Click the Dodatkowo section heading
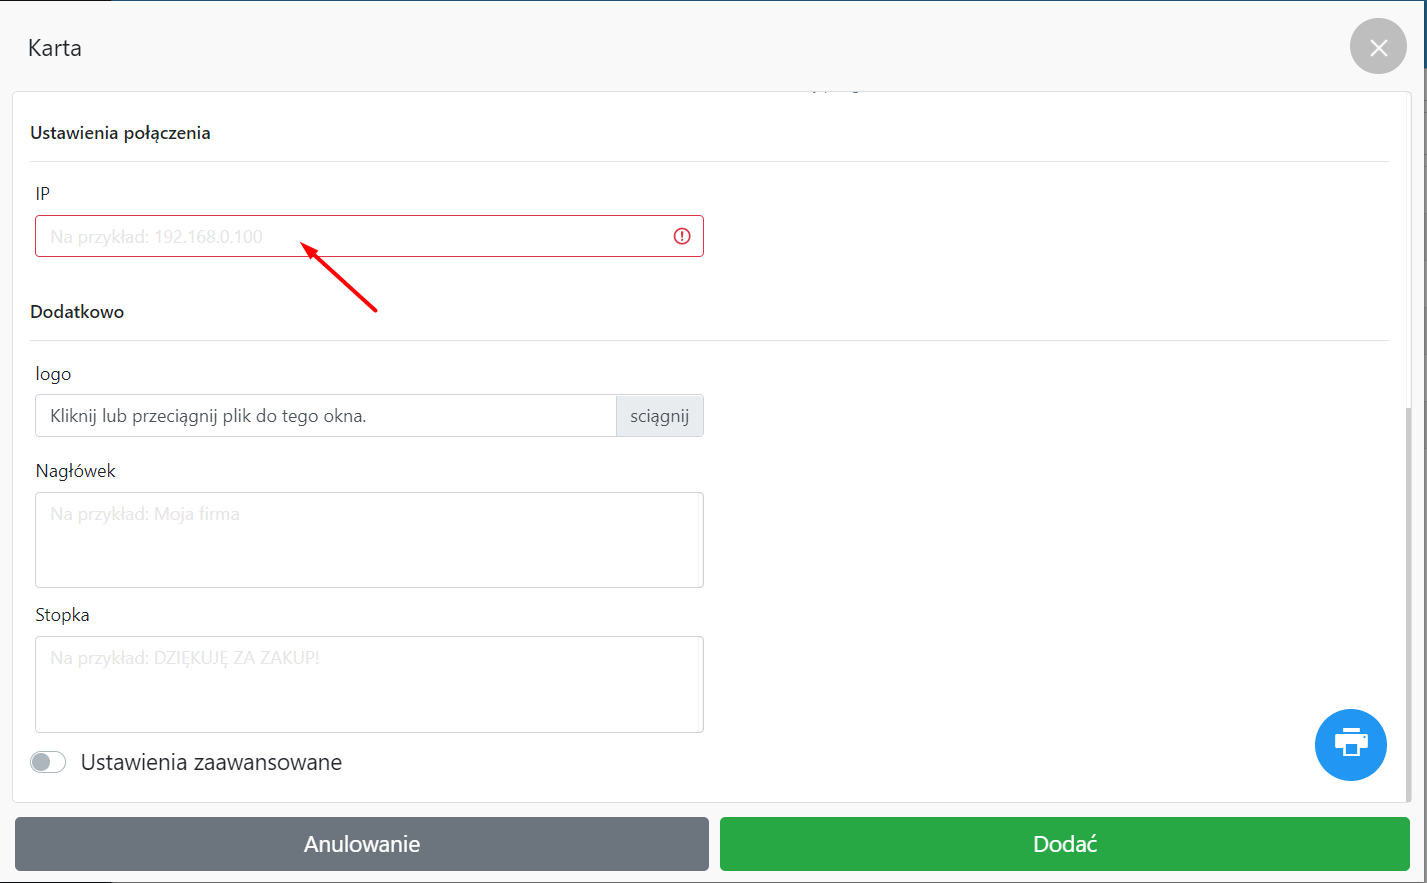Viewport: 1427px width, 883px height. pos(77,312)
